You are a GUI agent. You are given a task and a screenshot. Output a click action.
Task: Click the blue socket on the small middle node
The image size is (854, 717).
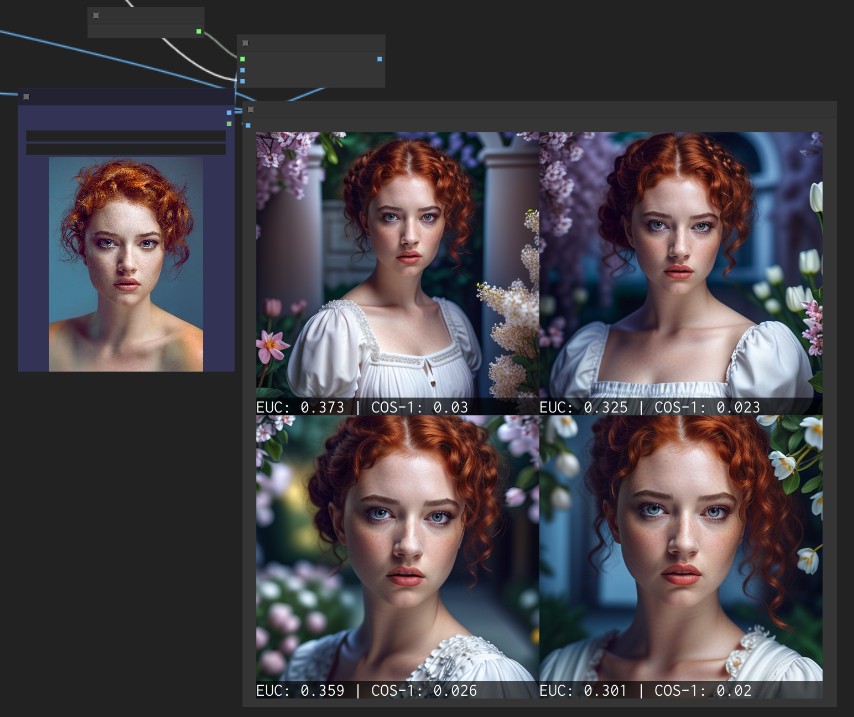click(241, 70)
